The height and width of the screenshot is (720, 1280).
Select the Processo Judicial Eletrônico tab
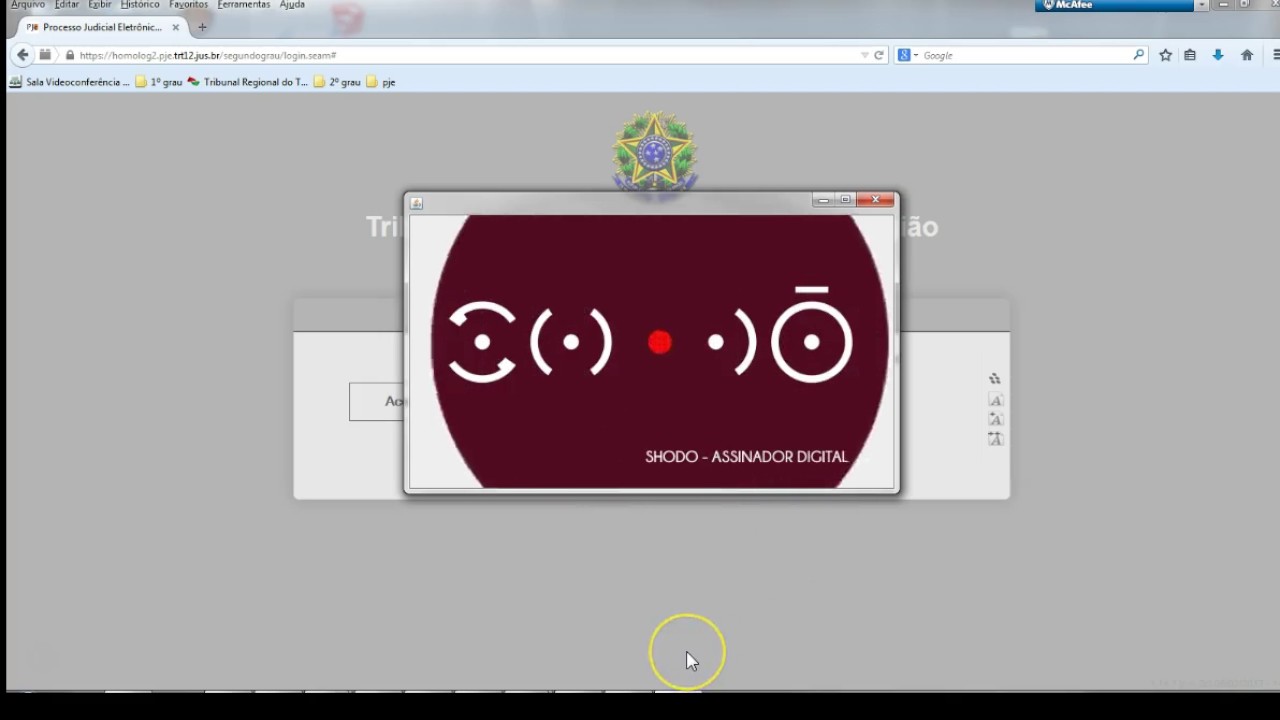[102, 27]
